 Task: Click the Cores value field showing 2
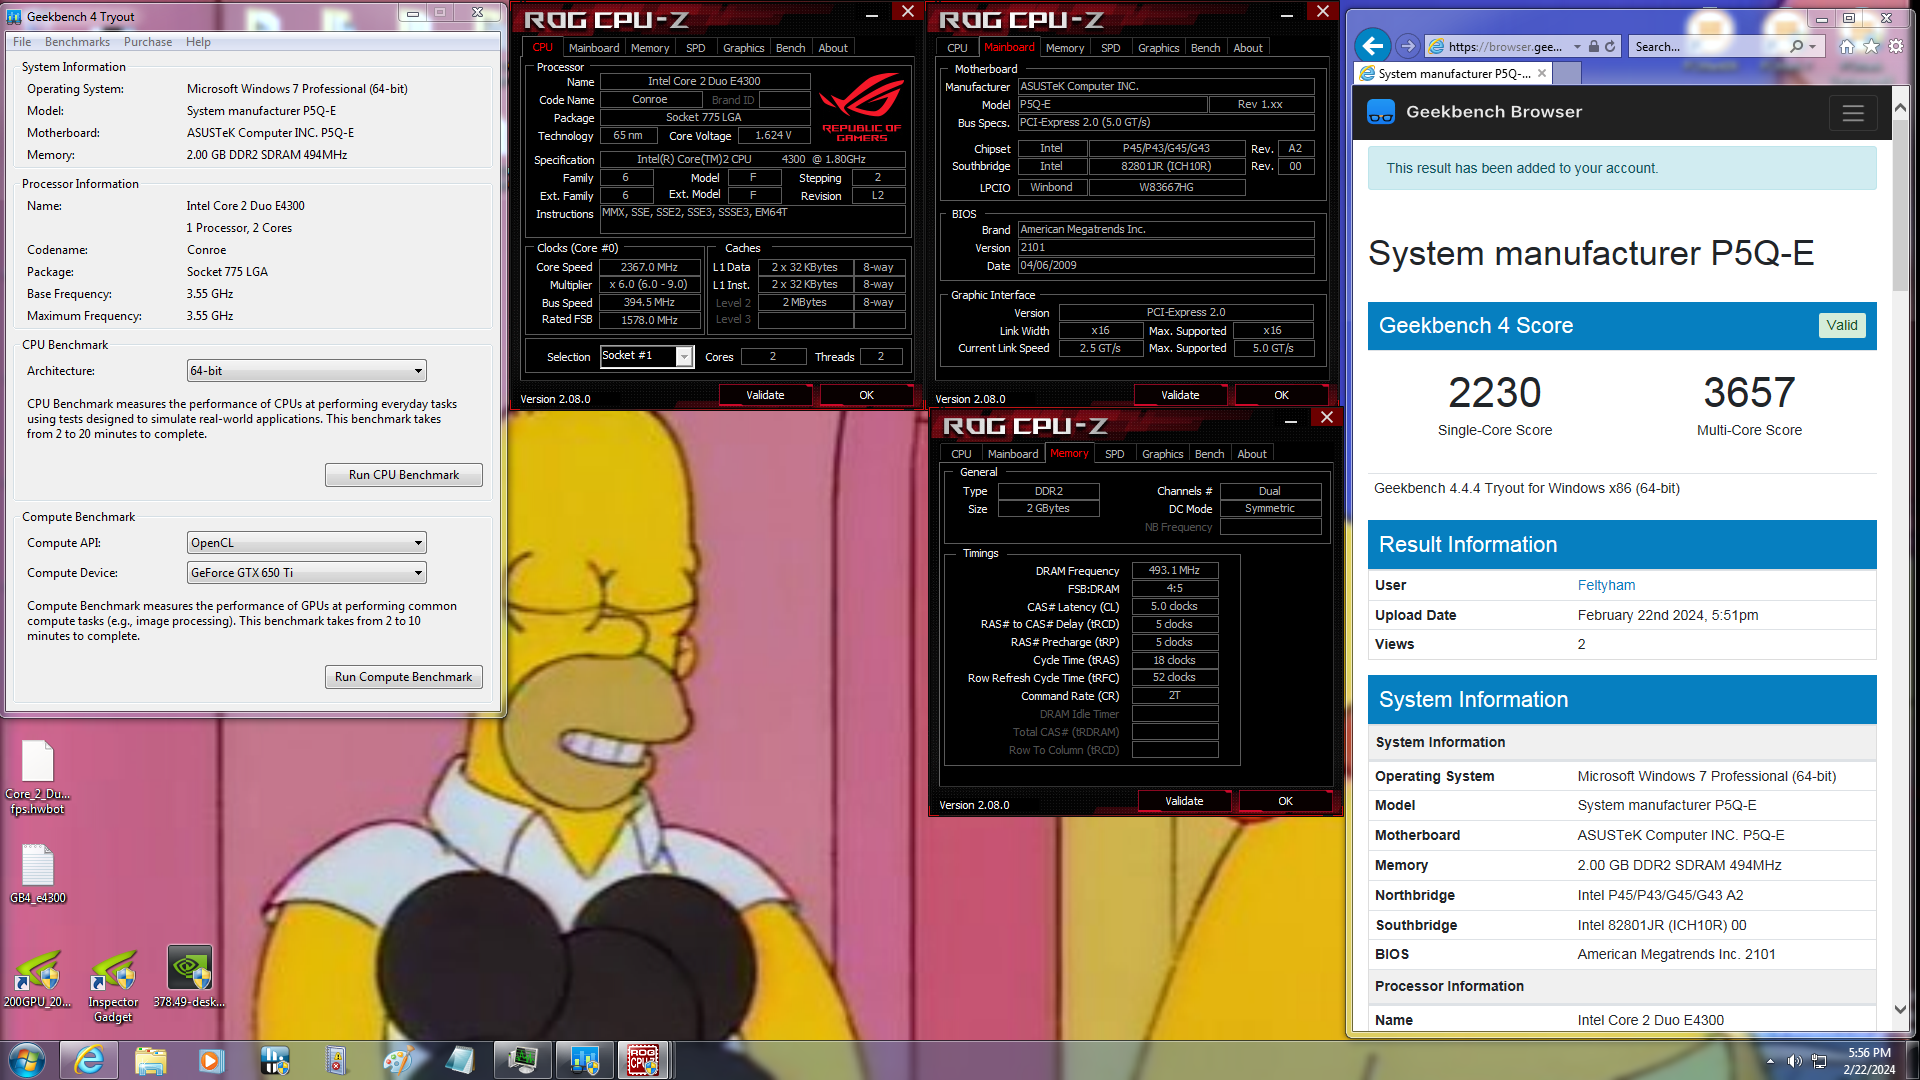[772, 357]
